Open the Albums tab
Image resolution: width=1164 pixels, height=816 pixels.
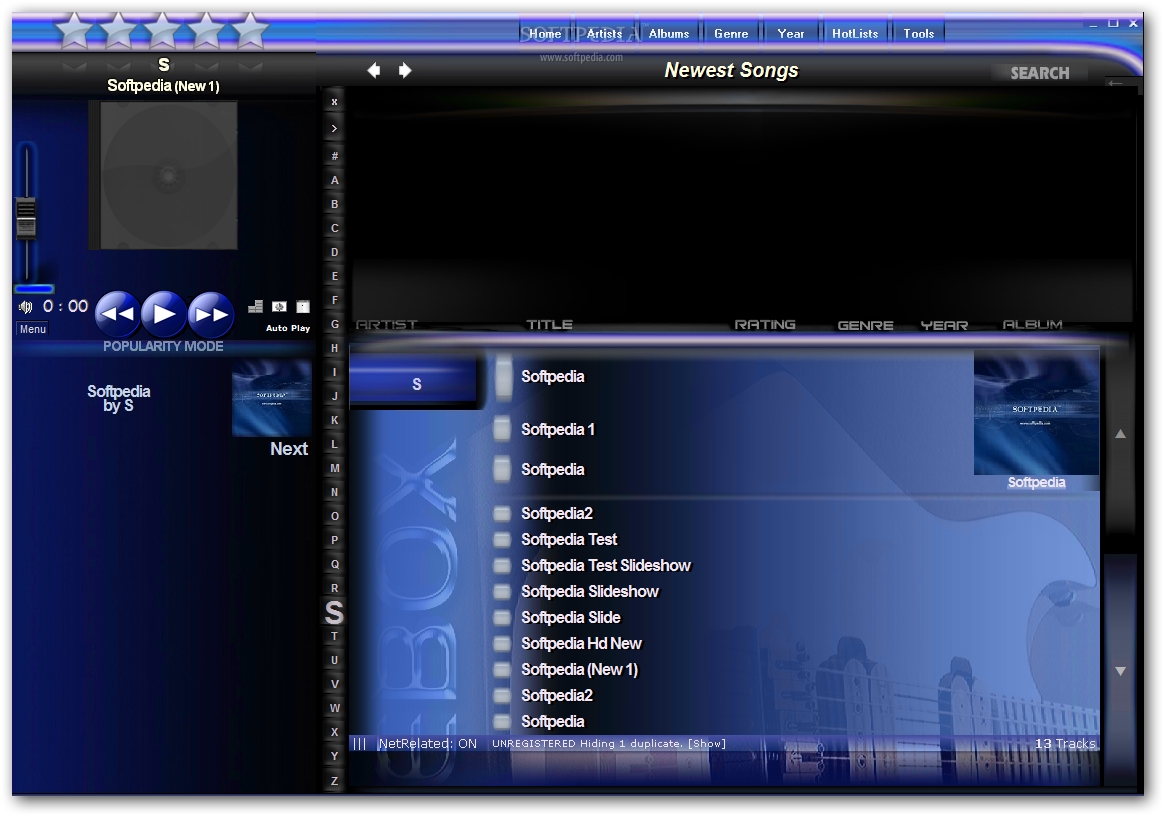coord(669,33)
